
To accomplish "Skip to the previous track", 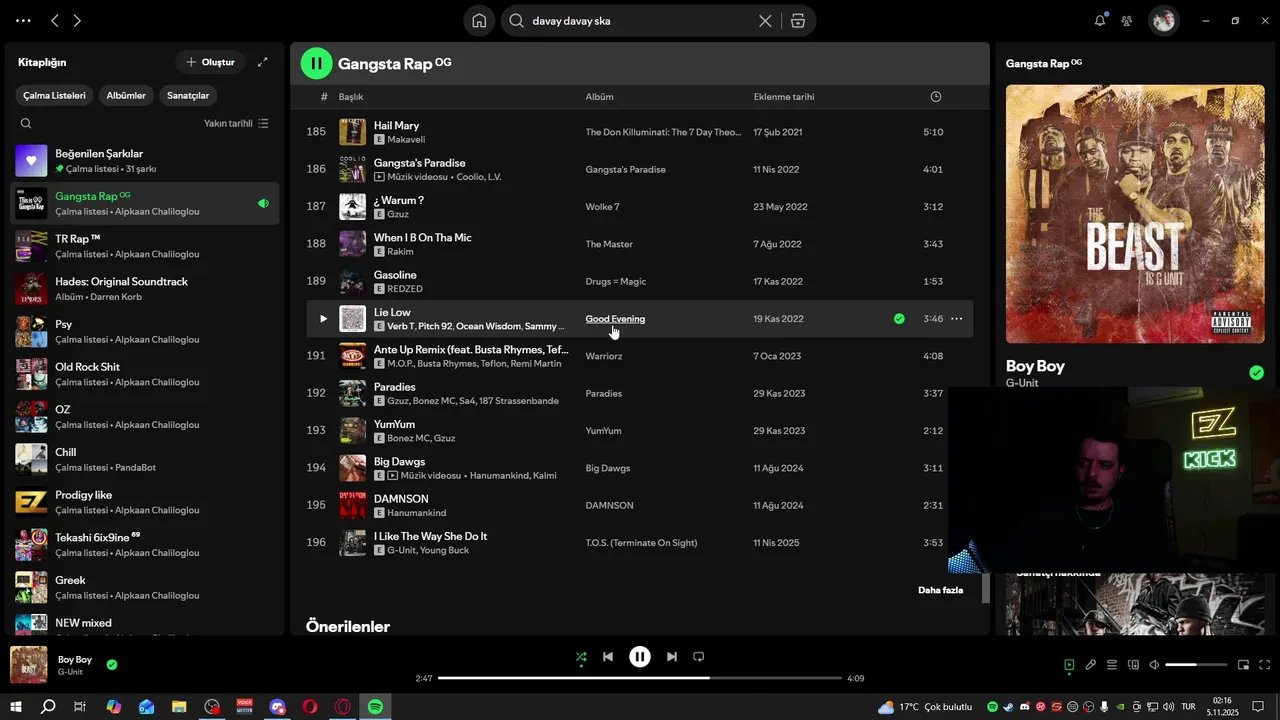I will (608, 657).
